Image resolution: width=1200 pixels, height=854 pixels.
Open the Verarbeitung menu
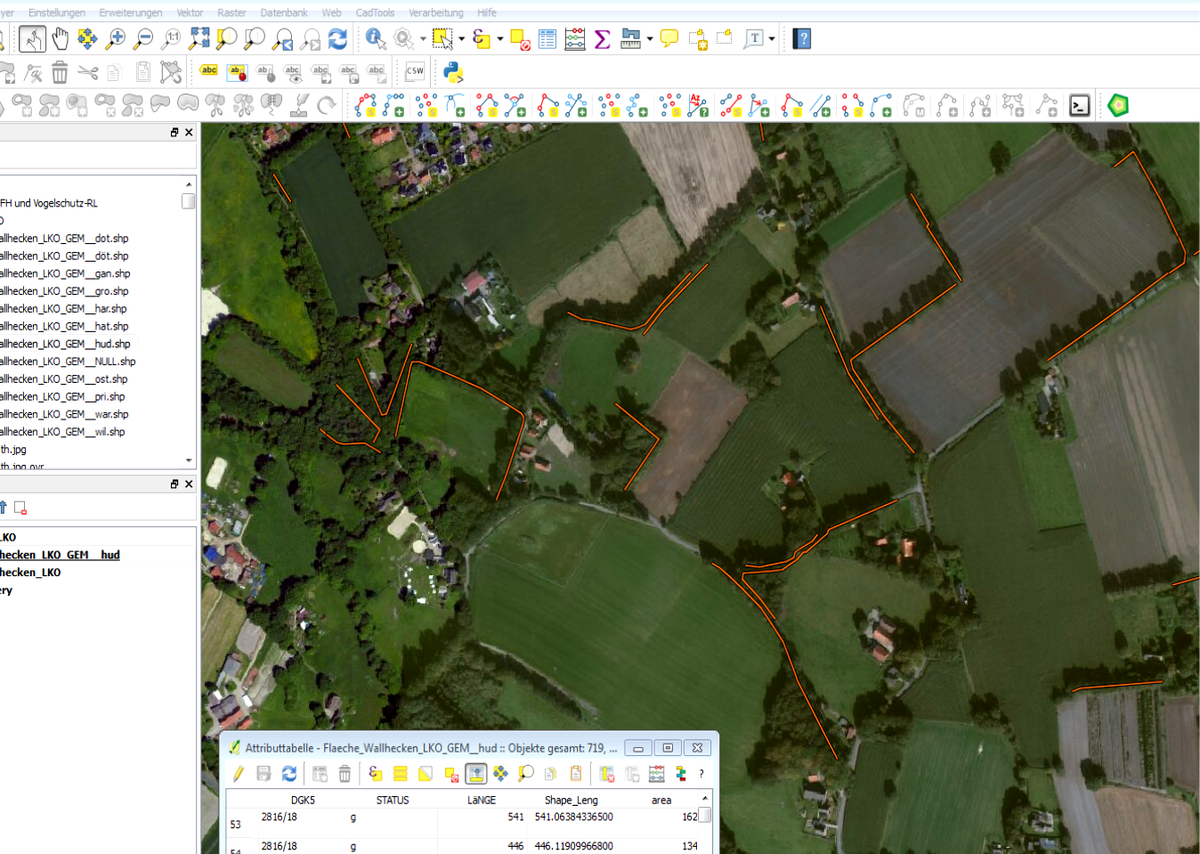click(x=436, y=12)
